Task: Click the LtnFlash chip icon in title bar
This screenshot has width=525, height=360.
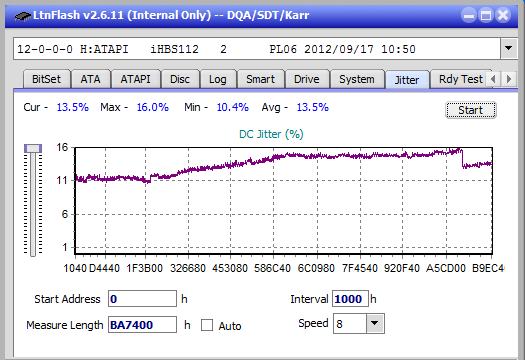Action: [x=23, y=16]
